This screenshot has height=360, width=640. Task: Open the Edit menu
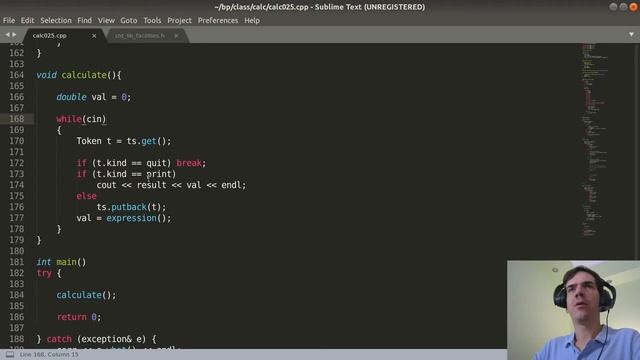(27, 20)
